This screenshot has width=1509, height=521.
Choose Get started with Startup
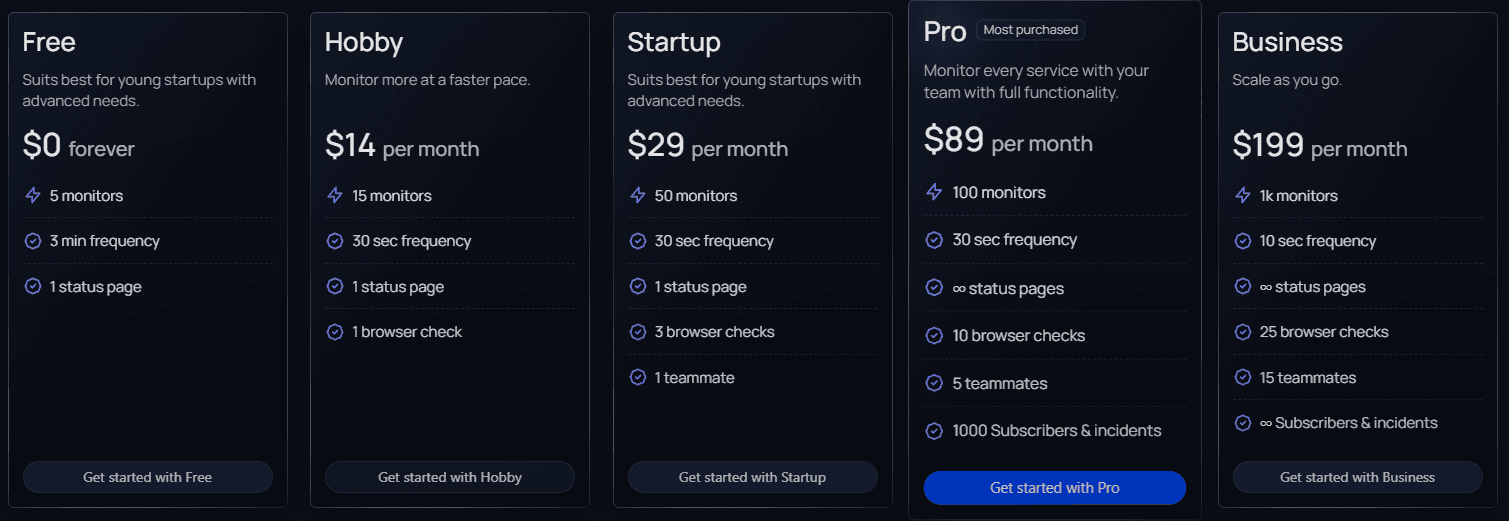[x=752, y=477]
